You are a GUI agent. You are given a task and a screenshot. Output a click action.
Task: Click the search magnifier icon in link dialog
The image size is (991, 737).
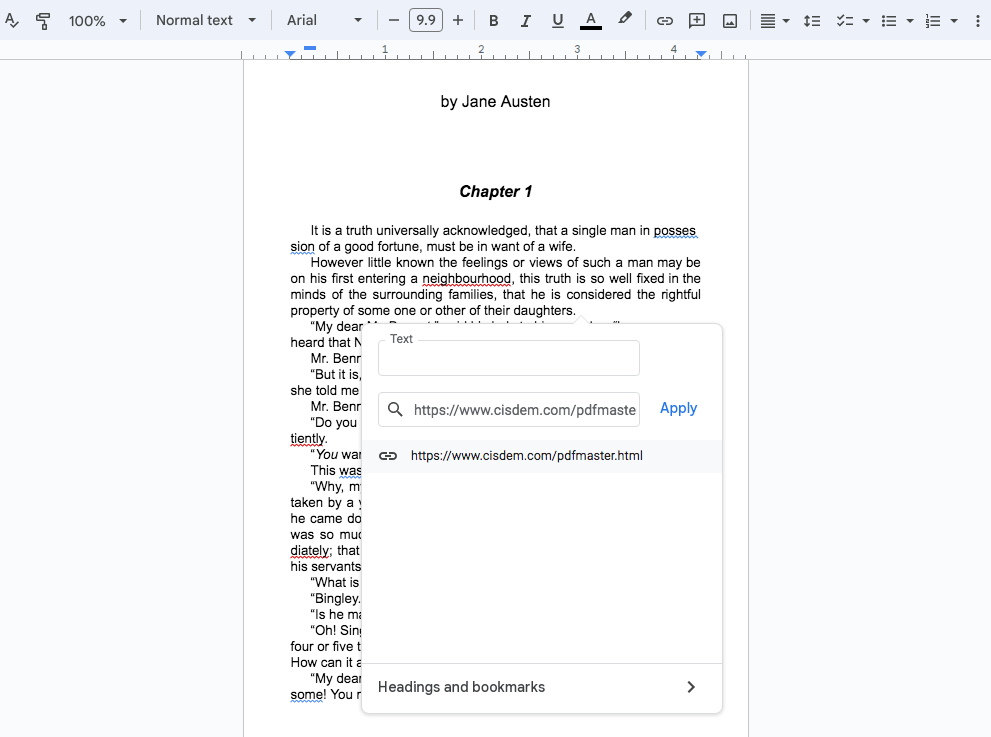395,410
